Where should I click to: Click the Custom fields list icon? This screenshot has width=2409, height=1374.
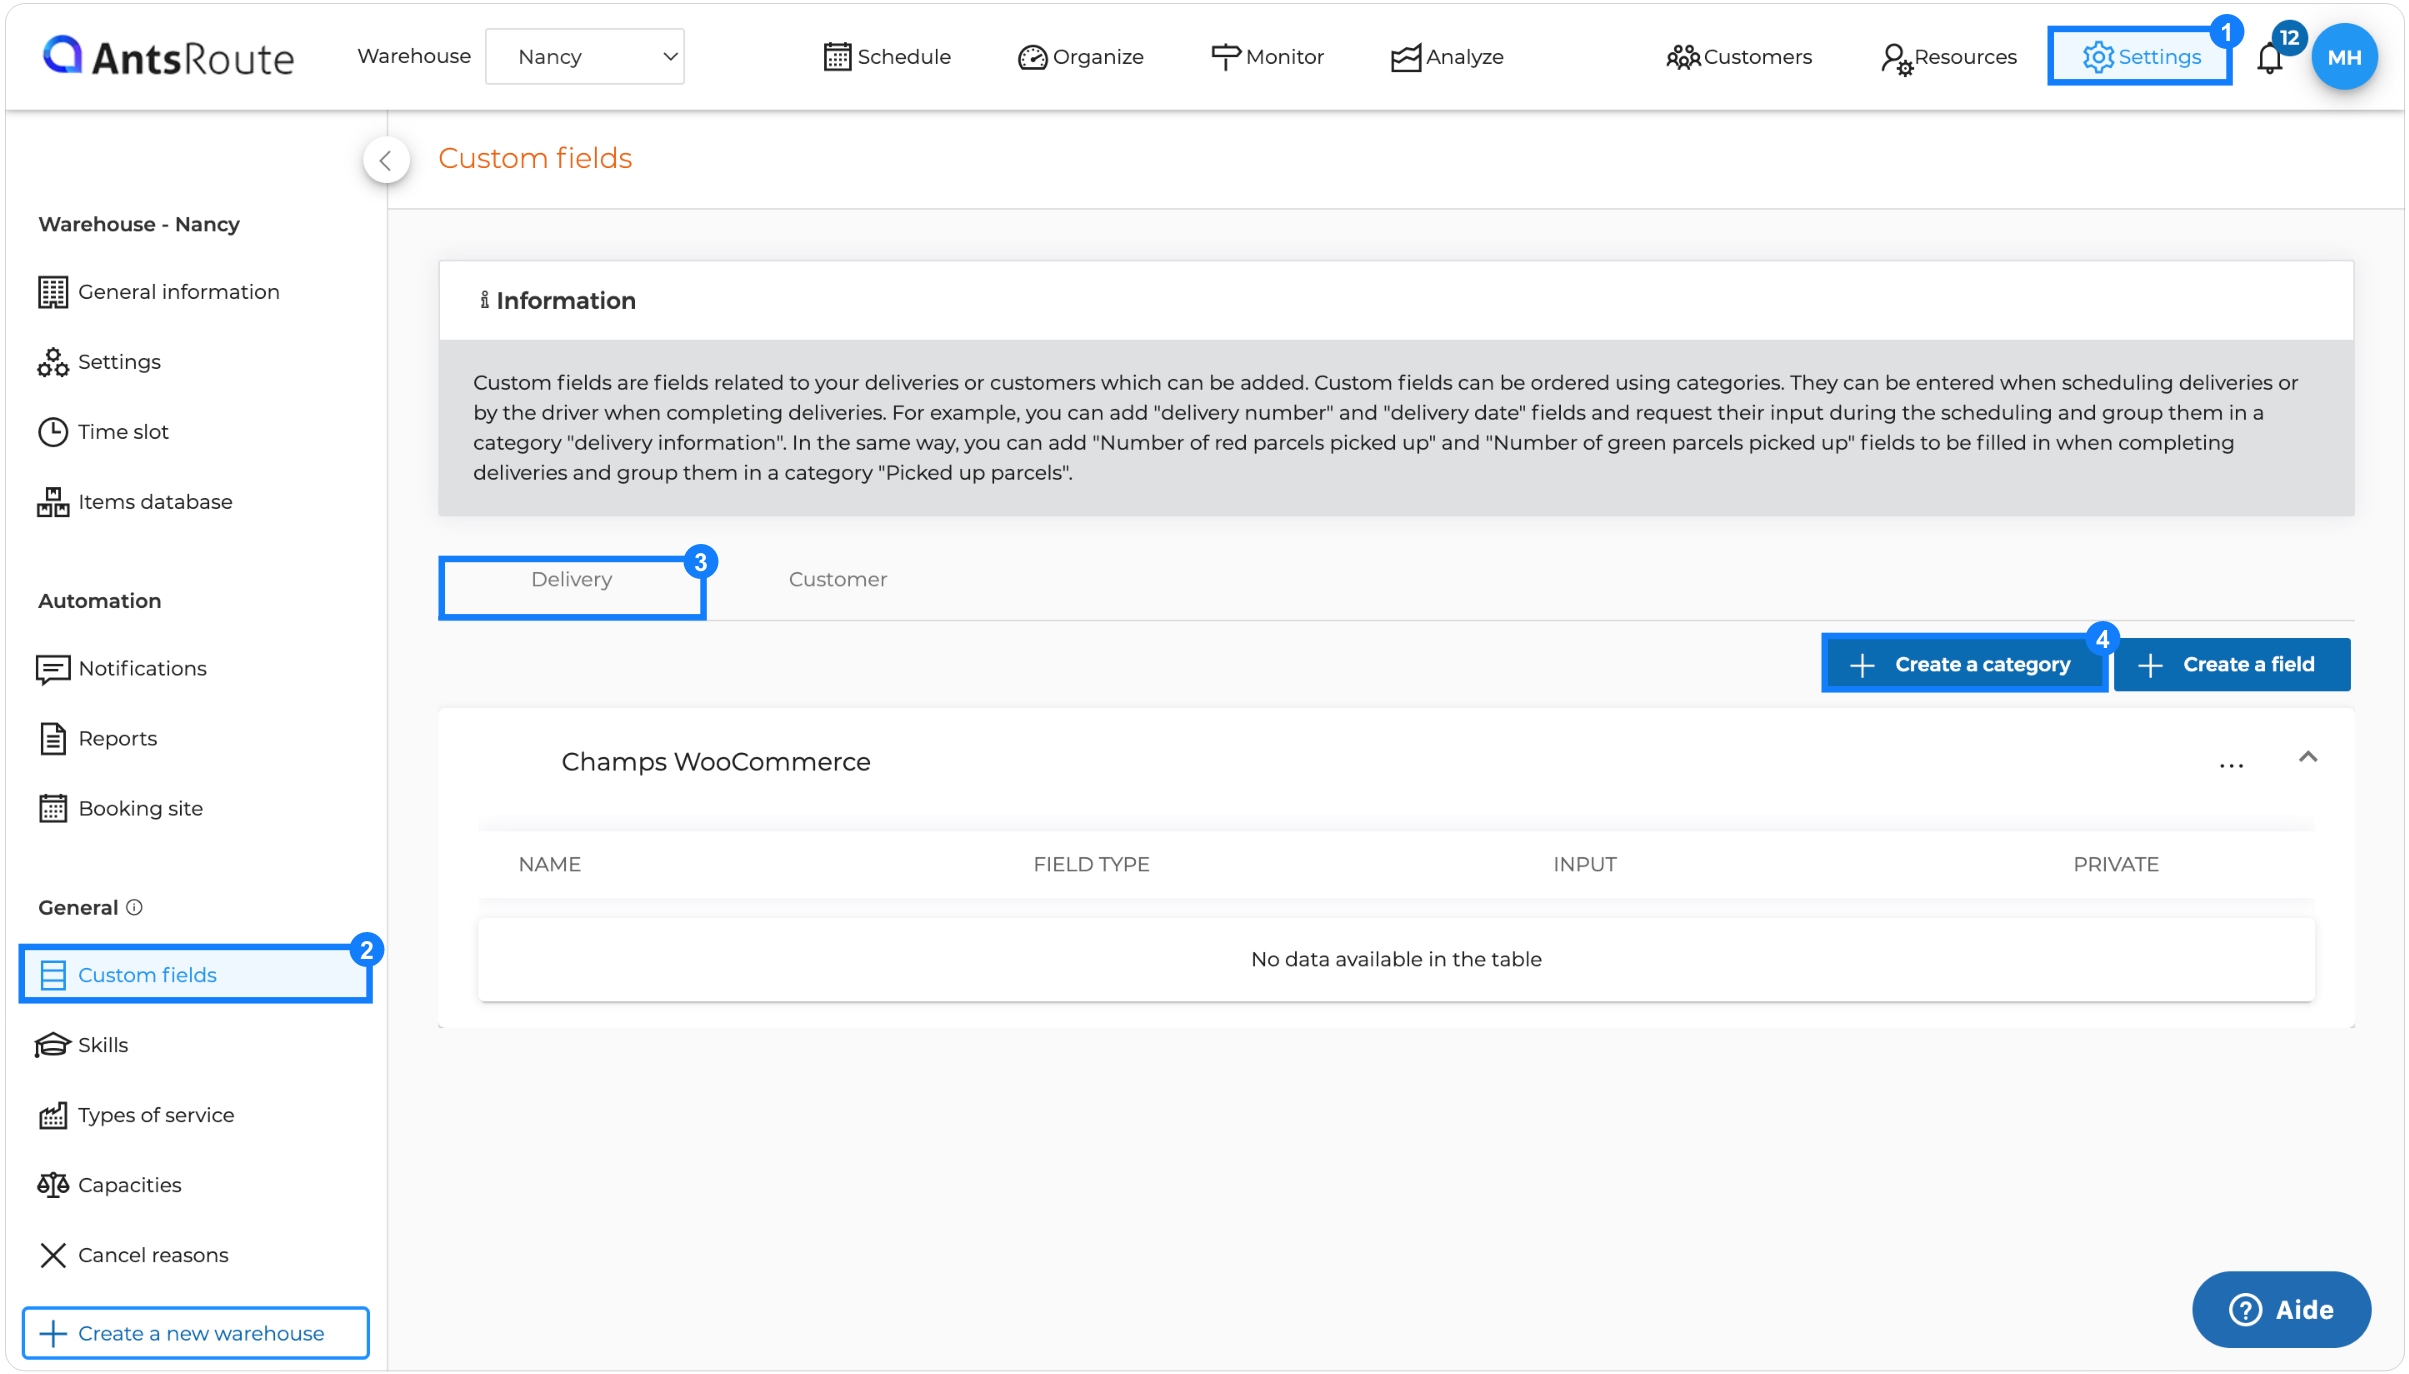coord(53,975)
